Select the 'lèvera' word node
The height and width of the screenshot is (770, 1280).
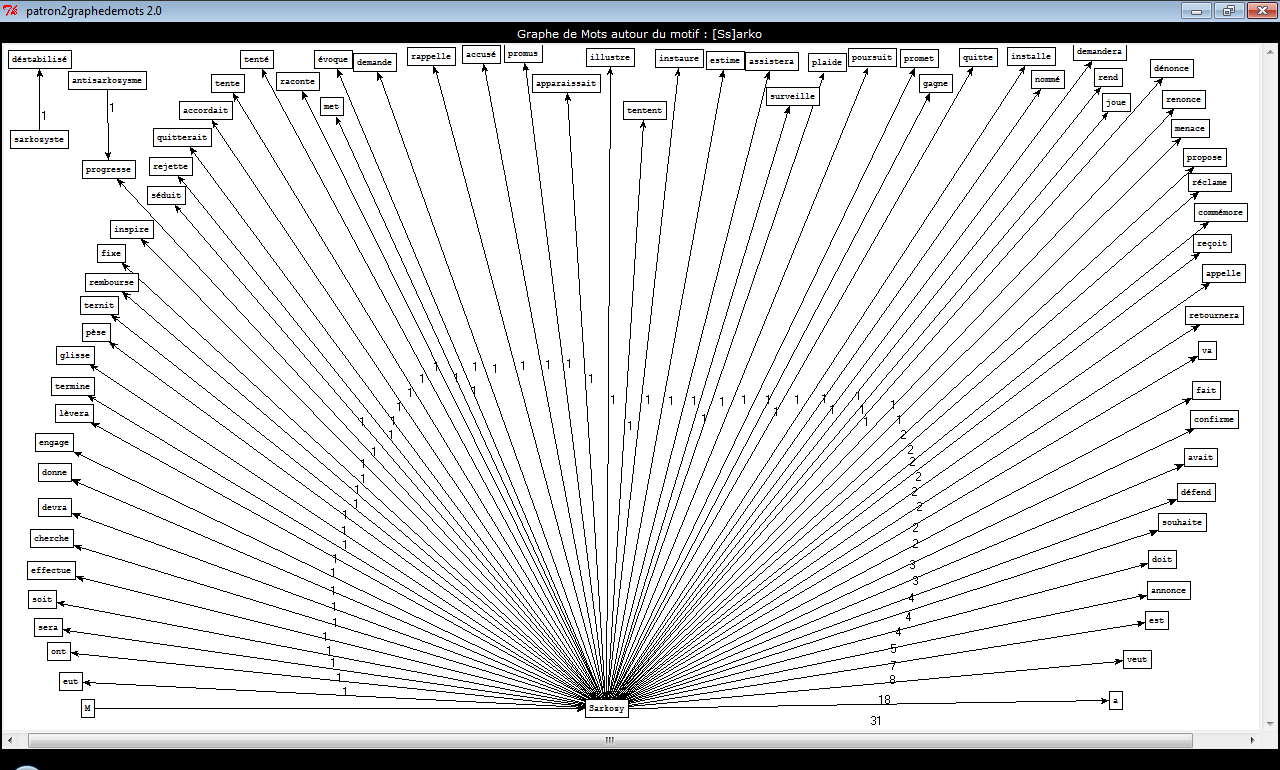tap(74, 412)
